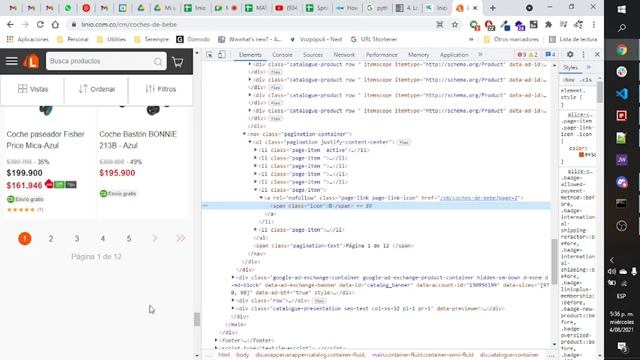Screen dimensions: 640x360
Task: Open DevTools more options menu
Action: pos(583,54)
